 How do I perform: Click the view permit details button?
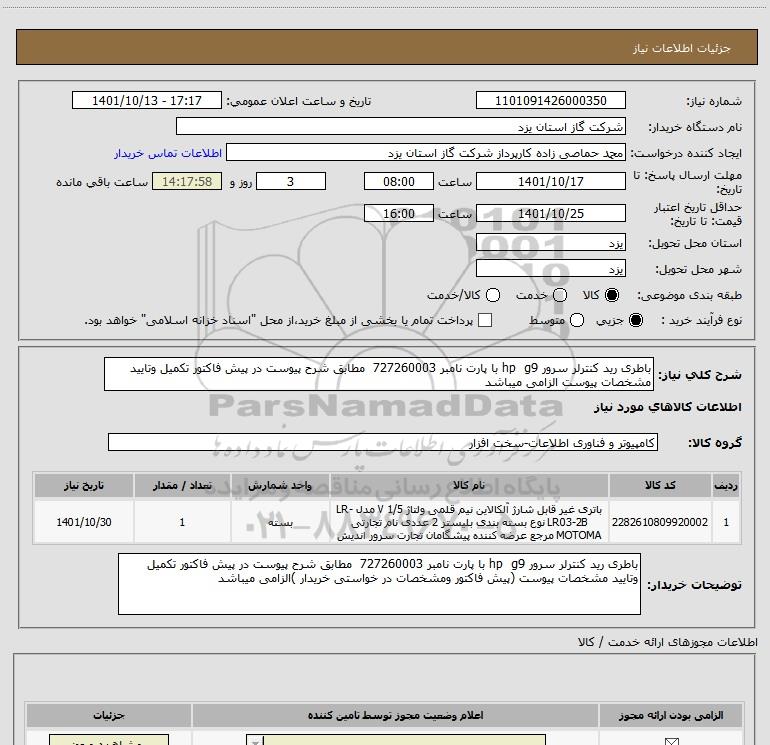[x=109, y=740]
